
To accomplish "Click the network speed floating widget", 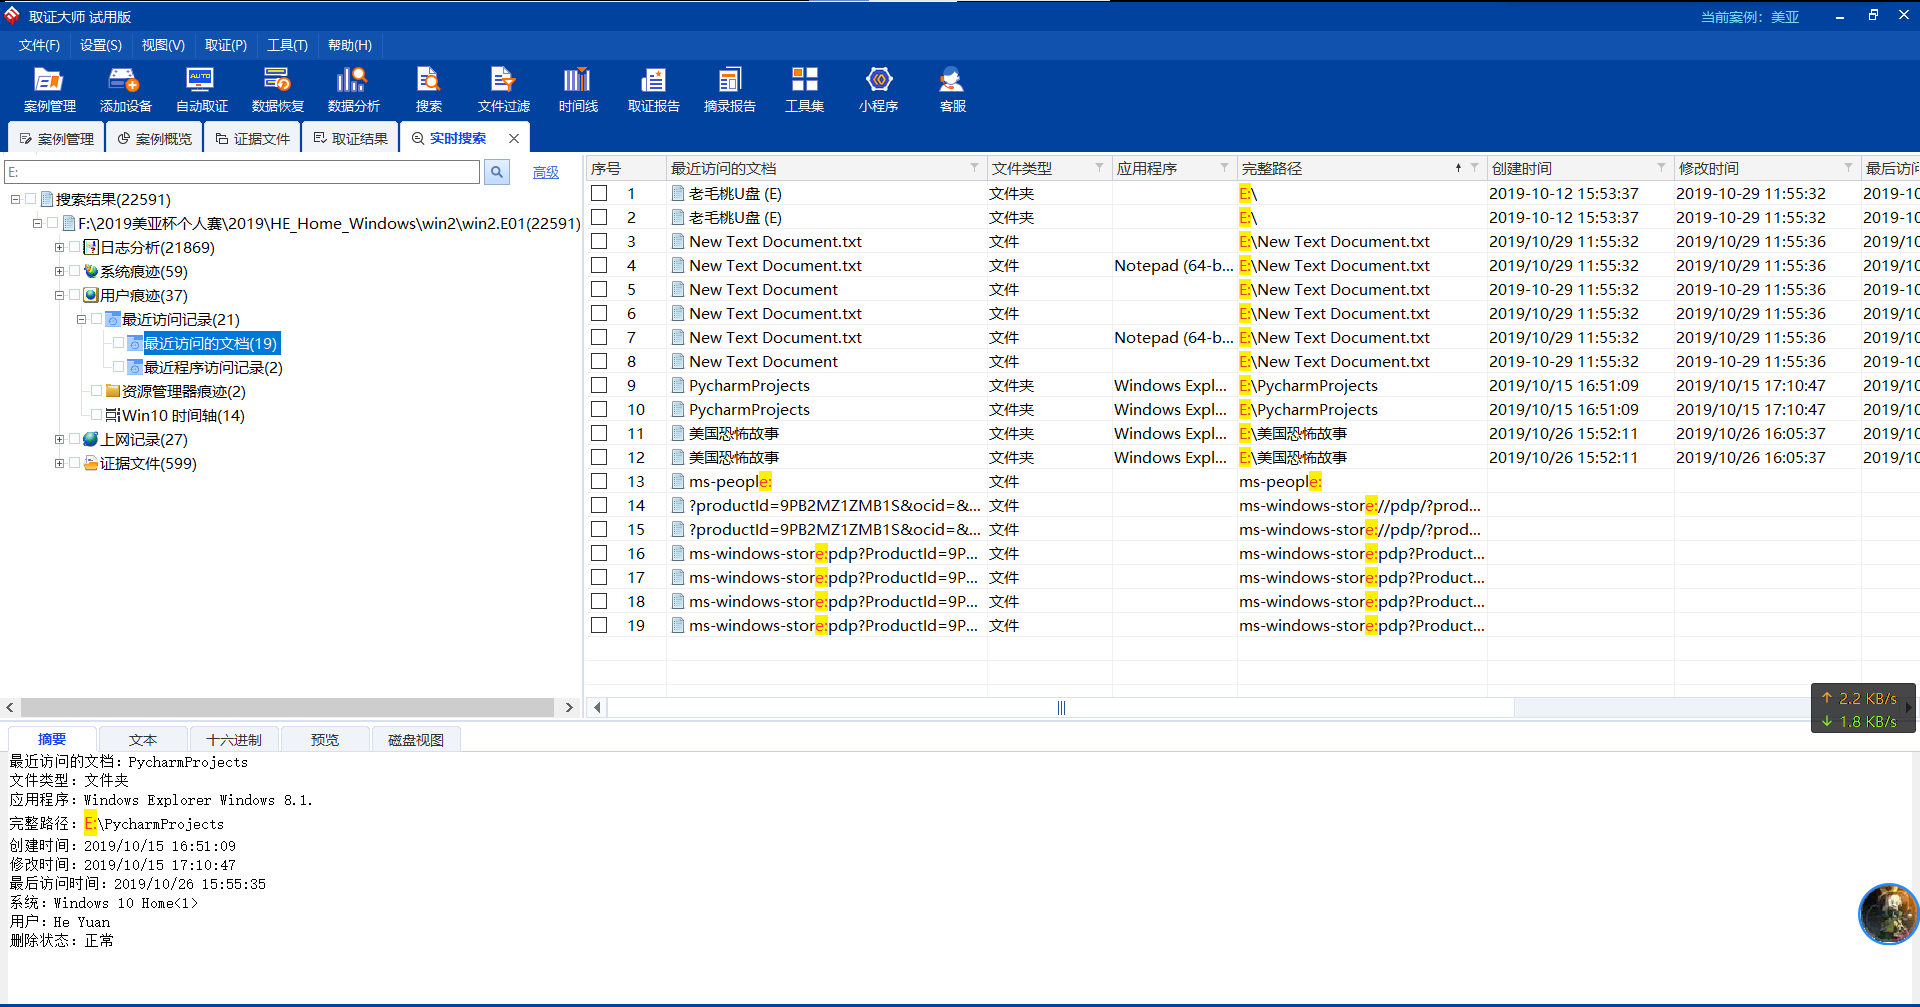I will (x=1862, y=709).
